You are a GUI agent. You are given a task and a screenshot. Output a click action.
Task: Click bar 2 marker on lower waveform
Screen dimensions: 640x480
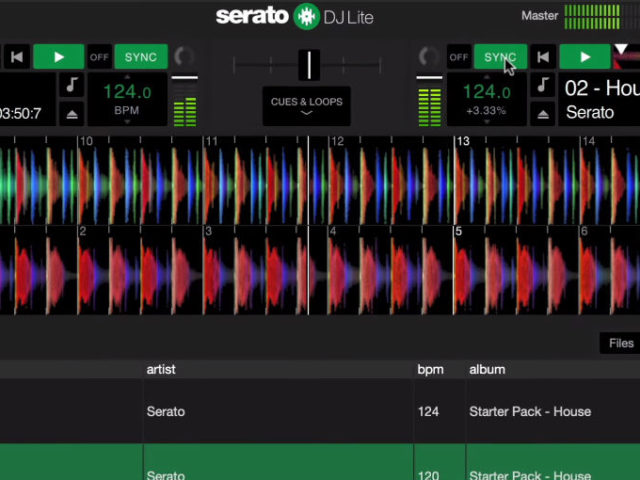pyautogui.click(x=83, y=231)
